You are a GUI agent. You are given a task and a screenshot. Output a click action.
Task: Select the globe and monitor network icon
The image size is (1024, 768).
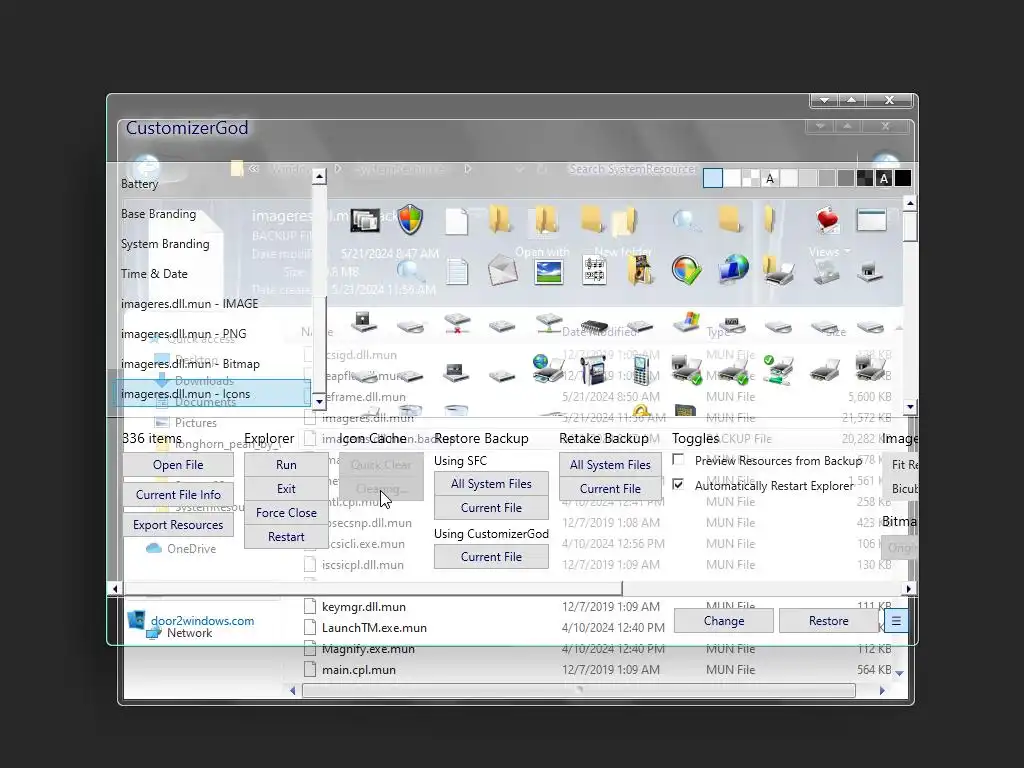(733, 270)
